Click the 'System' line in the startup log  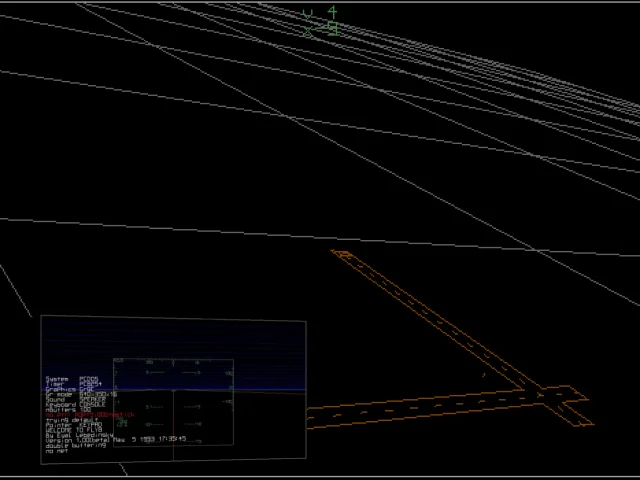click(x=72, y=379)
